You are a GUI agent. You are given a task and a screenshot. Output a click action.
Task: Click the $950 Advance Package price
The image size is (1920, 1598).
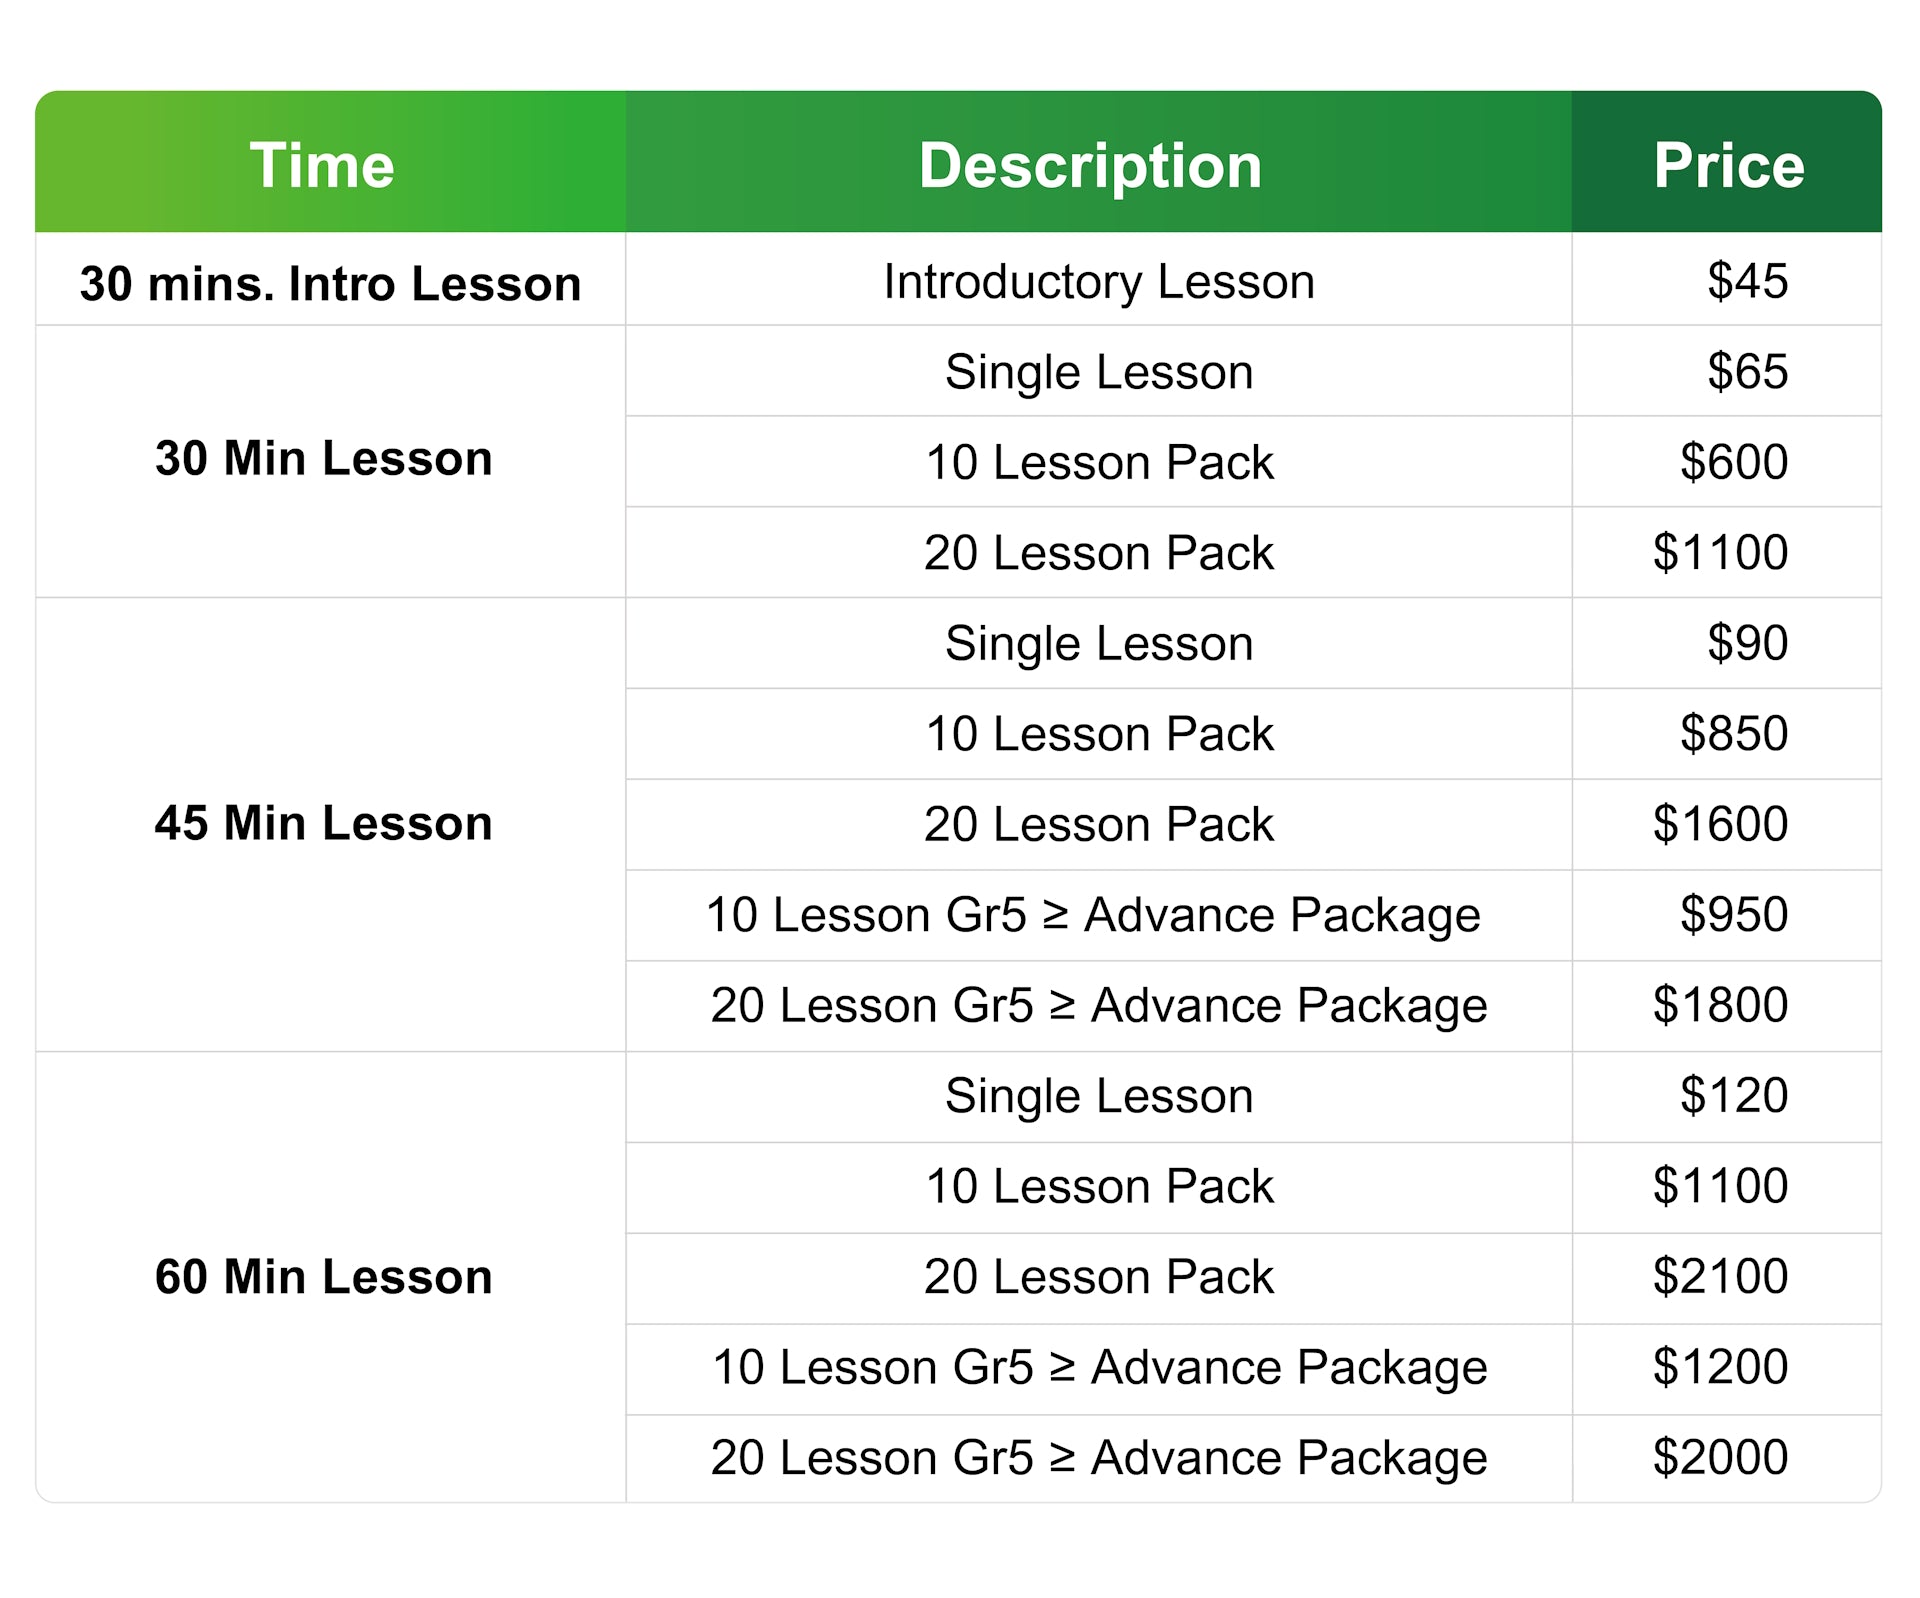pyautogui.click(x=1733, y=914)
